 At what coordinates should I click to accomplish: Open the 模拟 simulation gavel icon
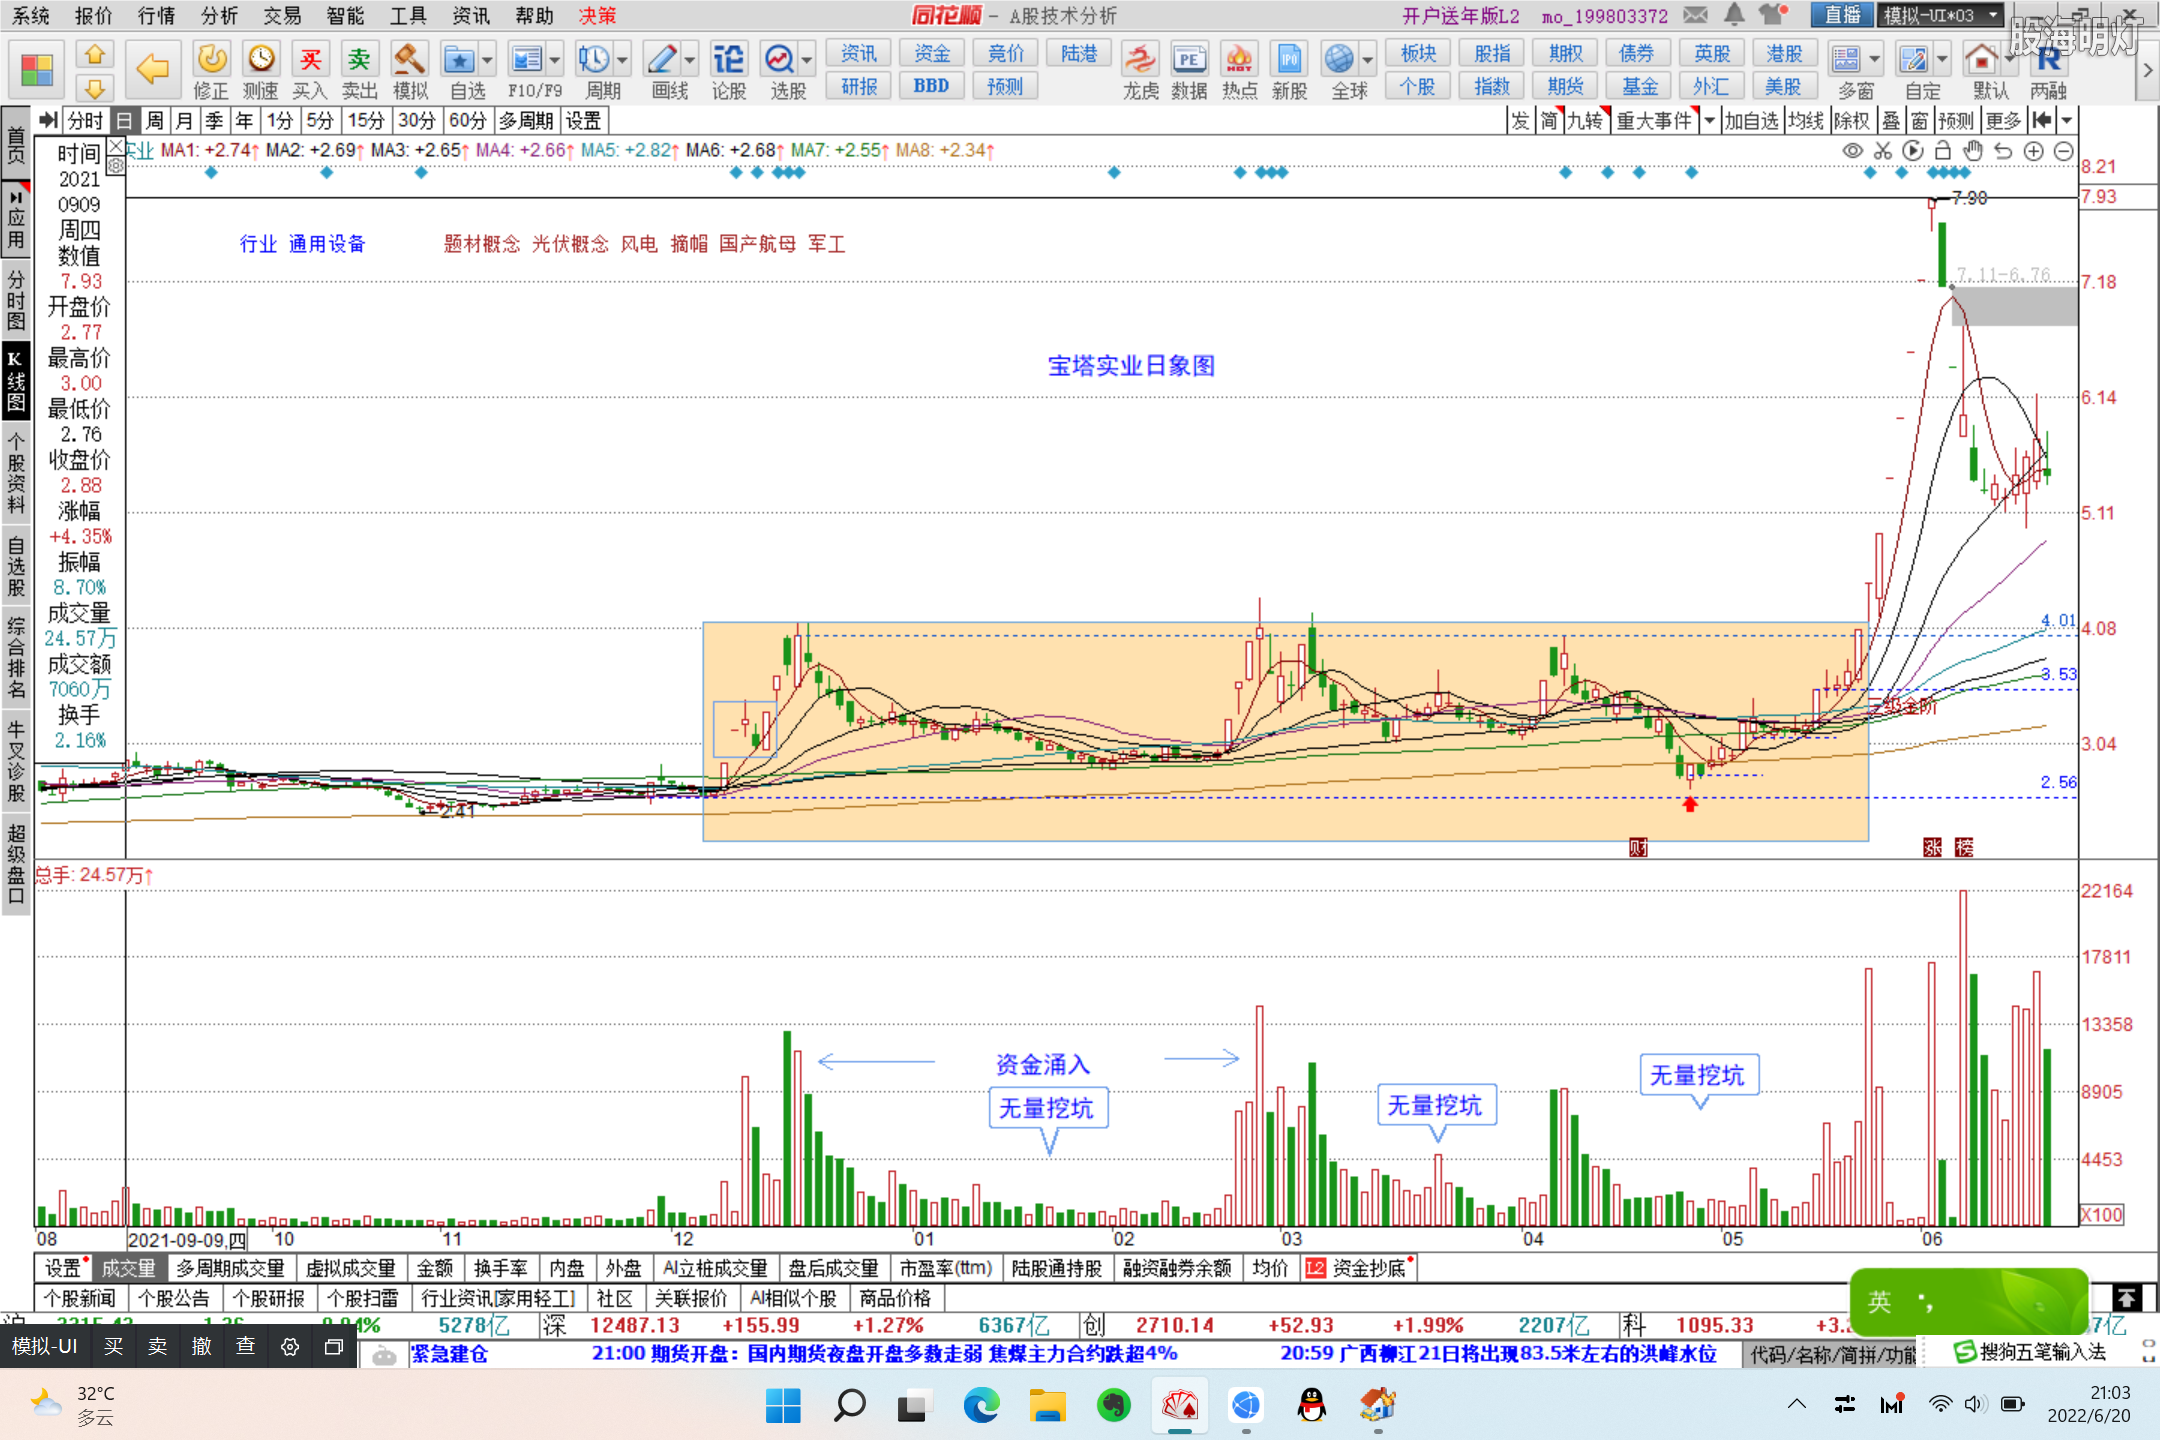tap(410, 70)
